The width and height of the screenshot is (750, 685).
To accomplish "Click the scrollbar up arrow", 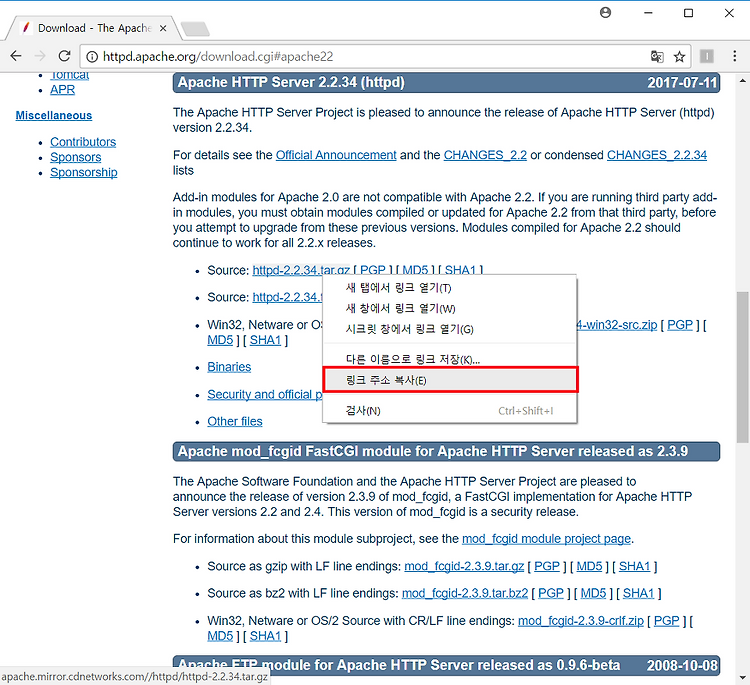I will (x=743, y=80).
